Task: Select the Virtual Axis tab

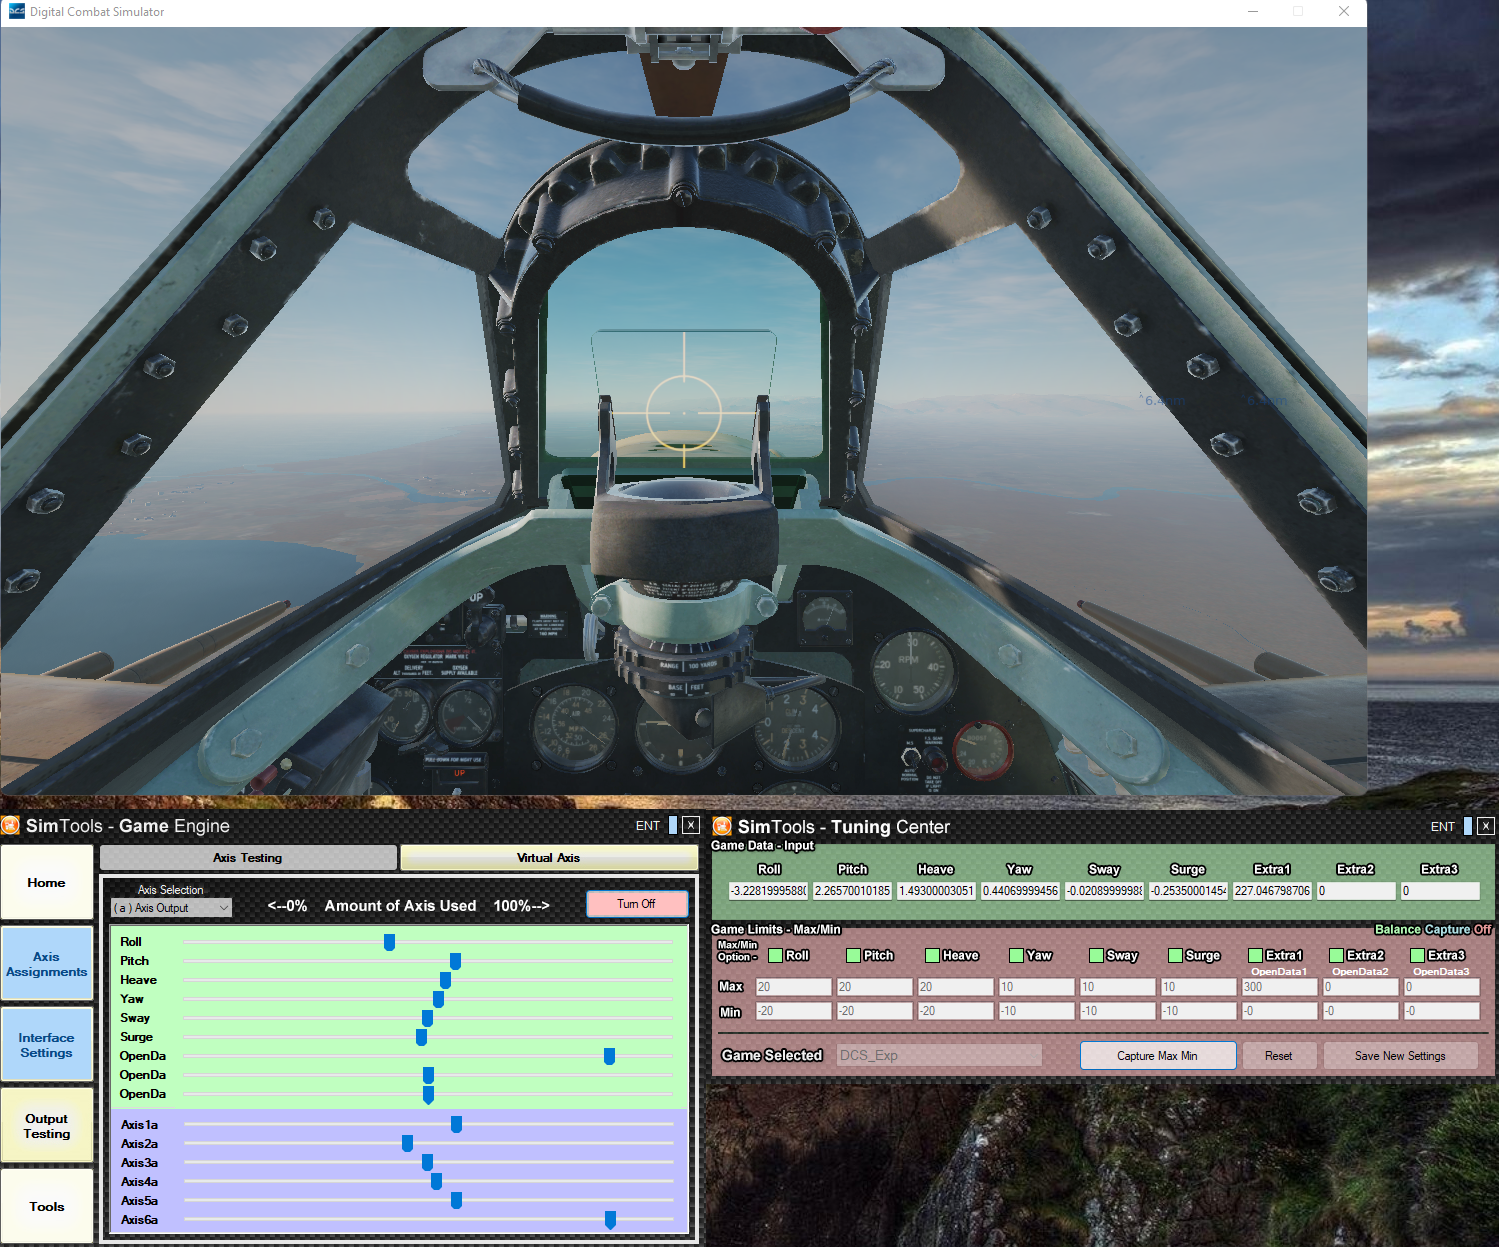Action: pos(548,858)
